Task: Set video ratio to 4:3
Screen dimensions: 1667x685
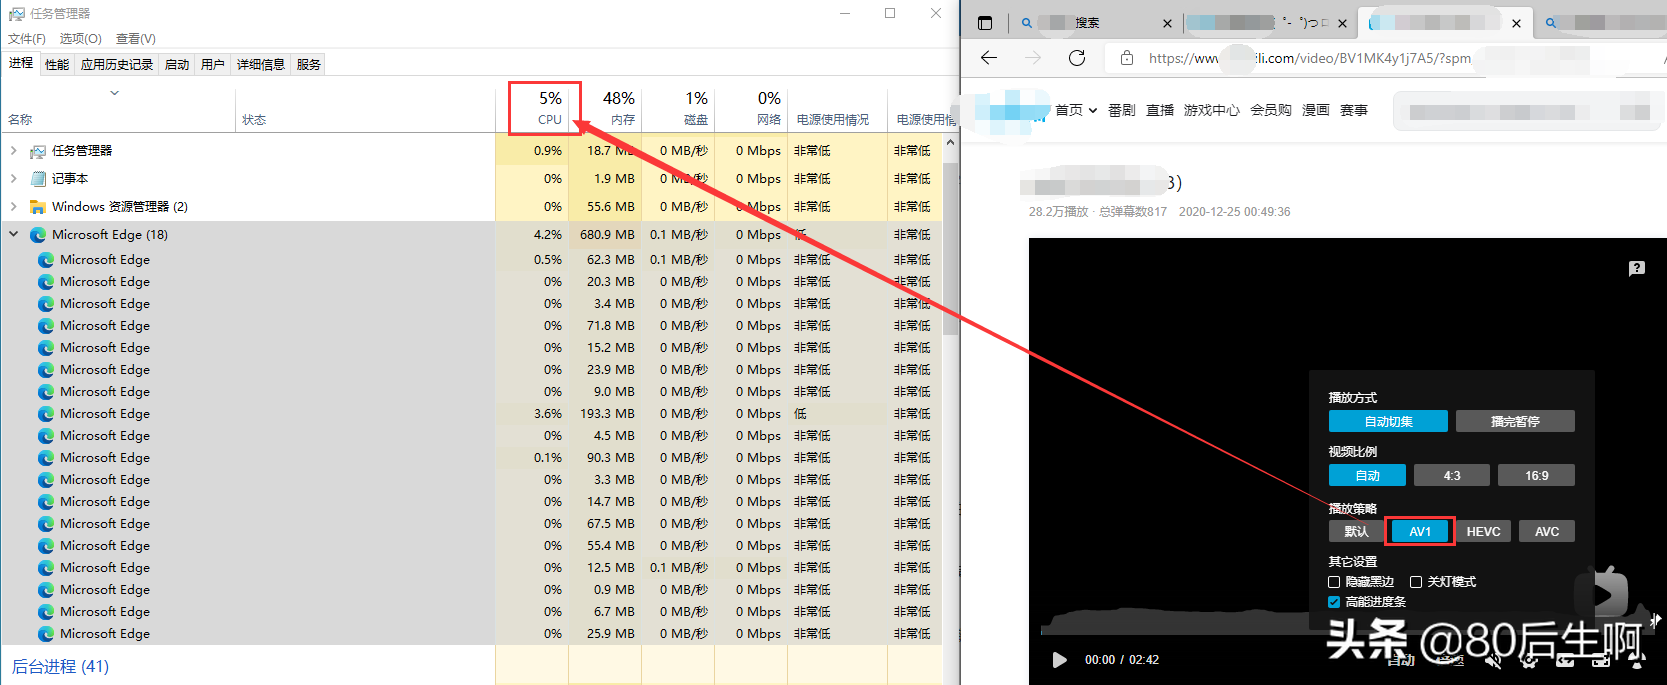Action: 1452,475
